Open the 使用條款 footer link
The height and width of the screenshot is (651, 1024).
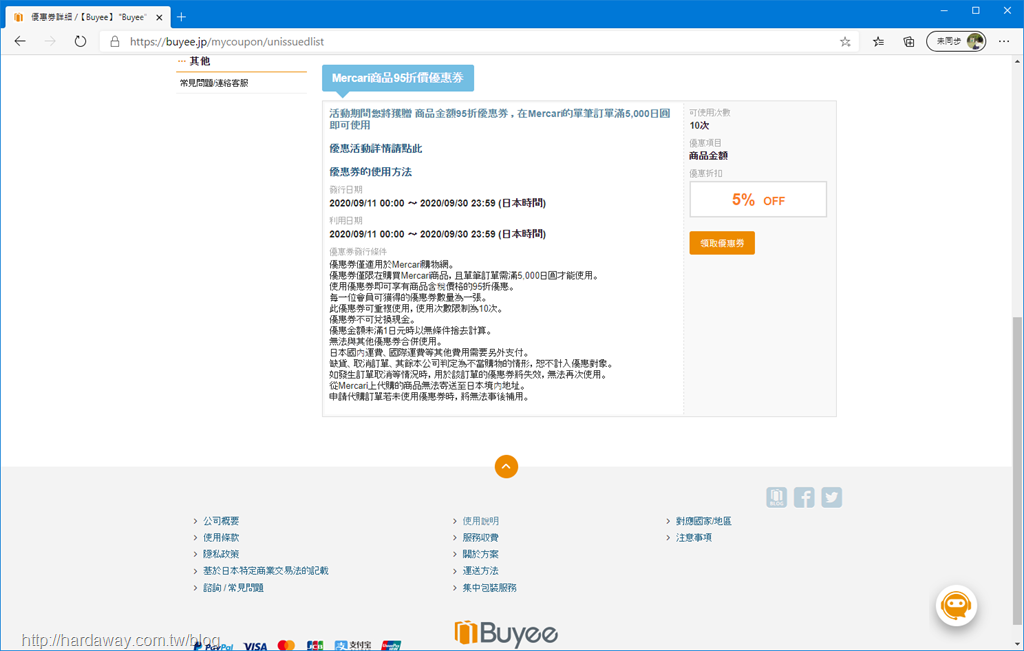[221, 537]
